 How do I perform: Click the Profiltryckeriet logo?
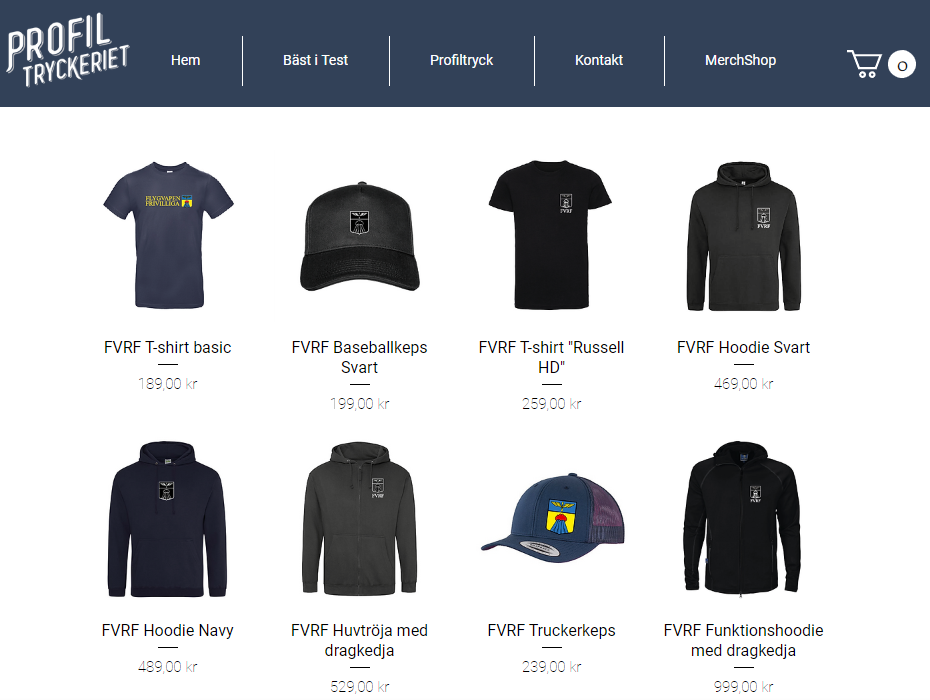click(68, 50)
